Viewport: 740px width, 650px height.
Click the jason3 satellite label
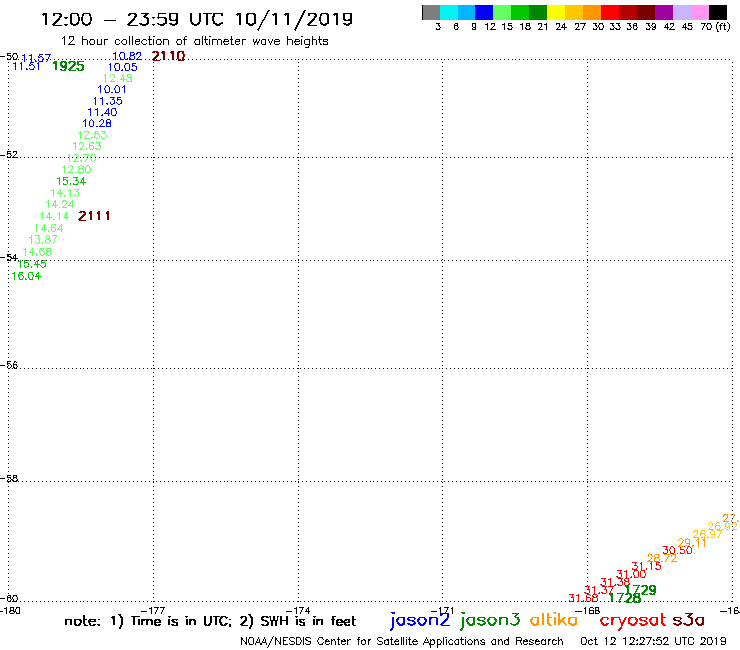coord(490,620)
